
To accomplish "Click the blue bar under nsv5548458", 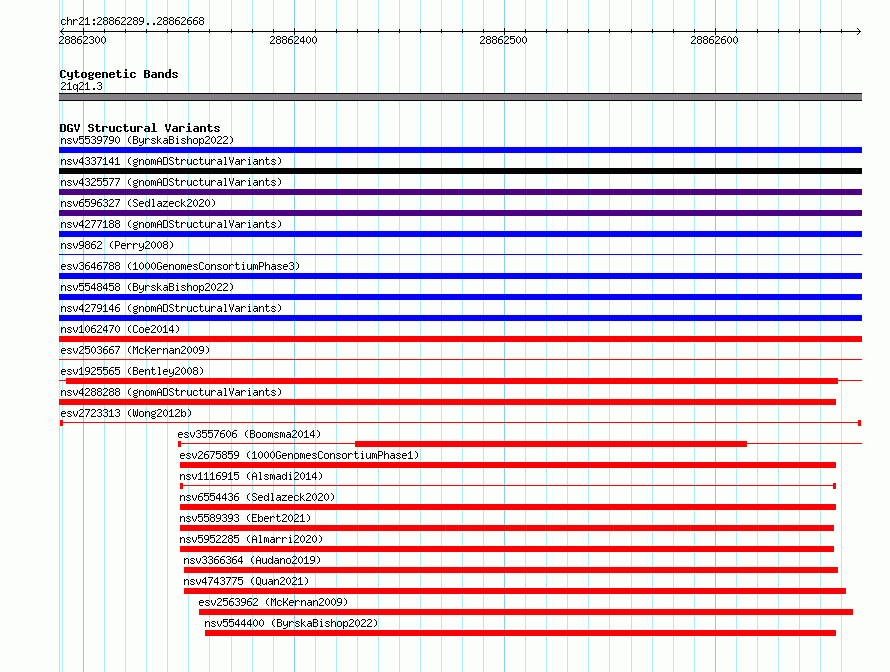I will pyautogui.click(x=460, y=297).
